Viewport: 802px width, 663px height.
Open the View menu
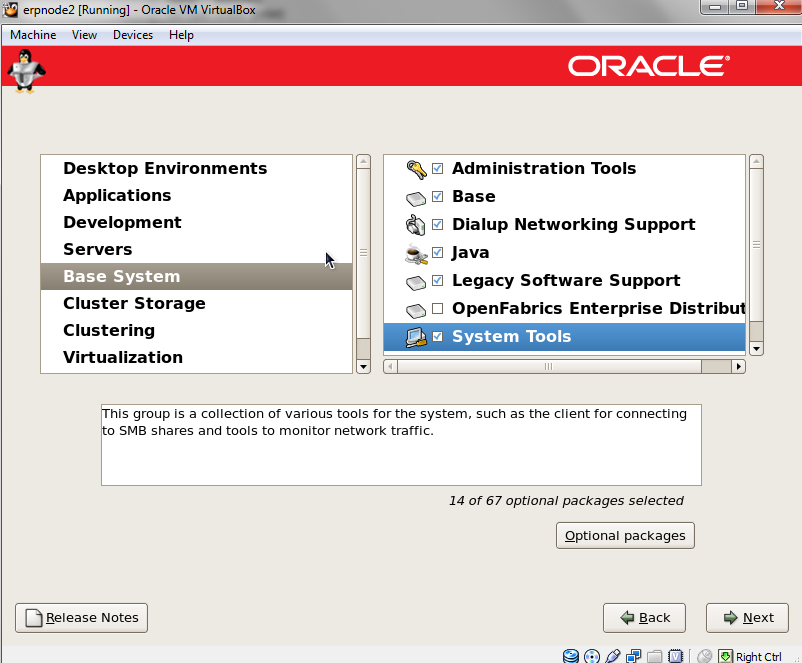(84, 35)
